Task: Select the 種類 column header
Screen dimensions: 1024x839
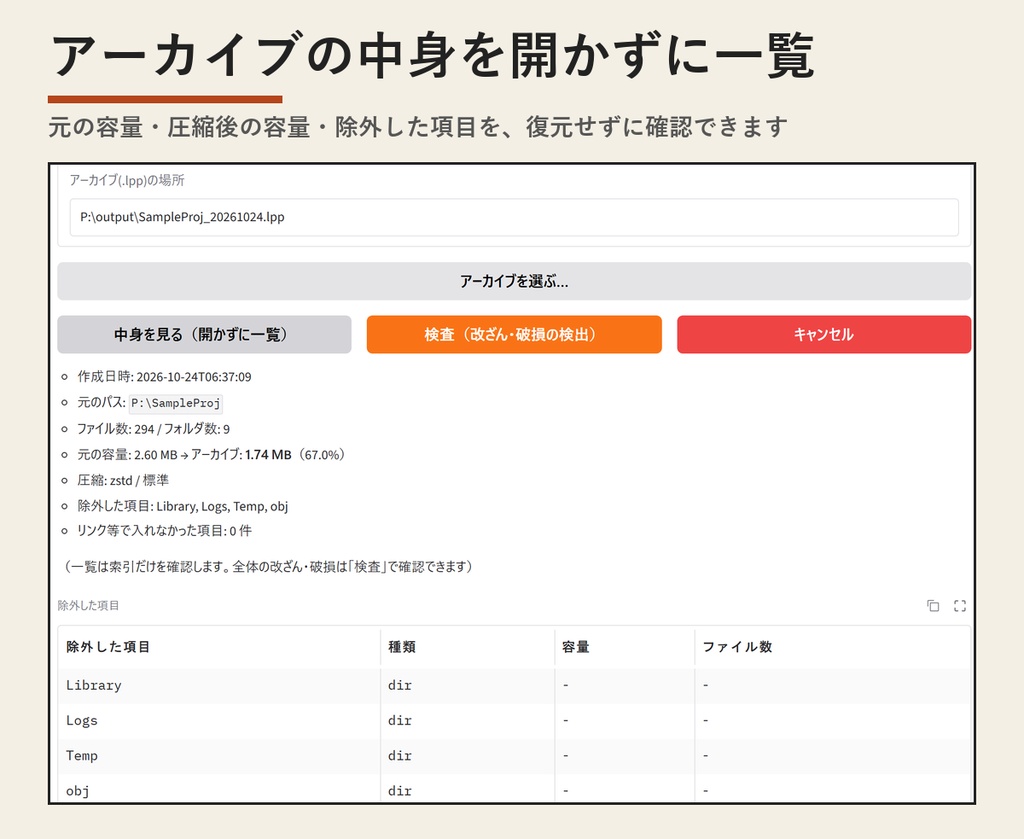Action: [x=468, y=647]
